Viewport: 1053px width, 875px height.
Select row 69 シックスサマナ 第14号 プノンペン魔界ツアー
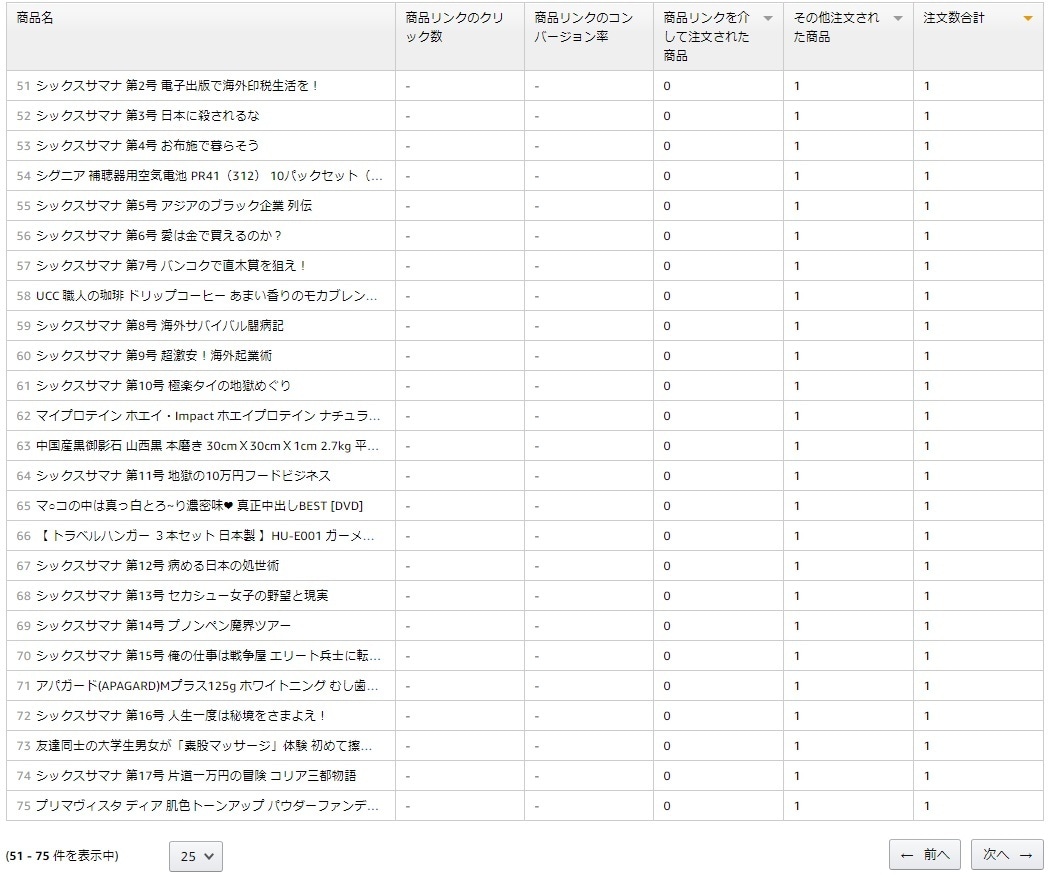(524, 626)
